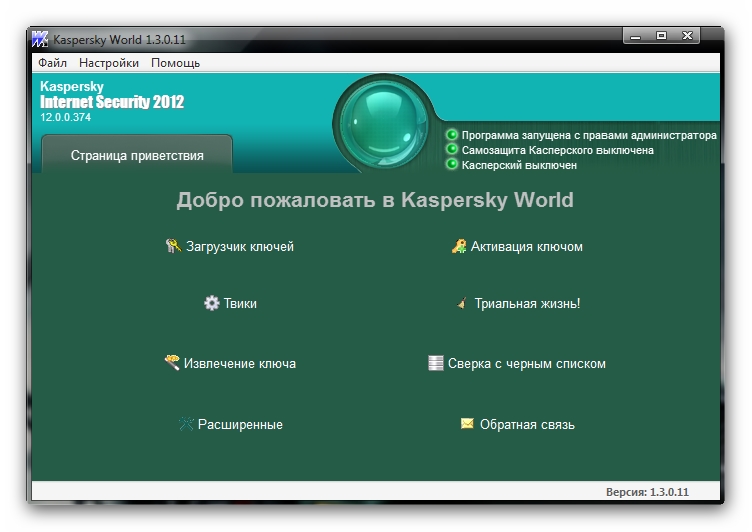The height and width of the screenshot is (532, 752).
Task: Click the text Программа запущена с правами администратора
Action: 589,135
